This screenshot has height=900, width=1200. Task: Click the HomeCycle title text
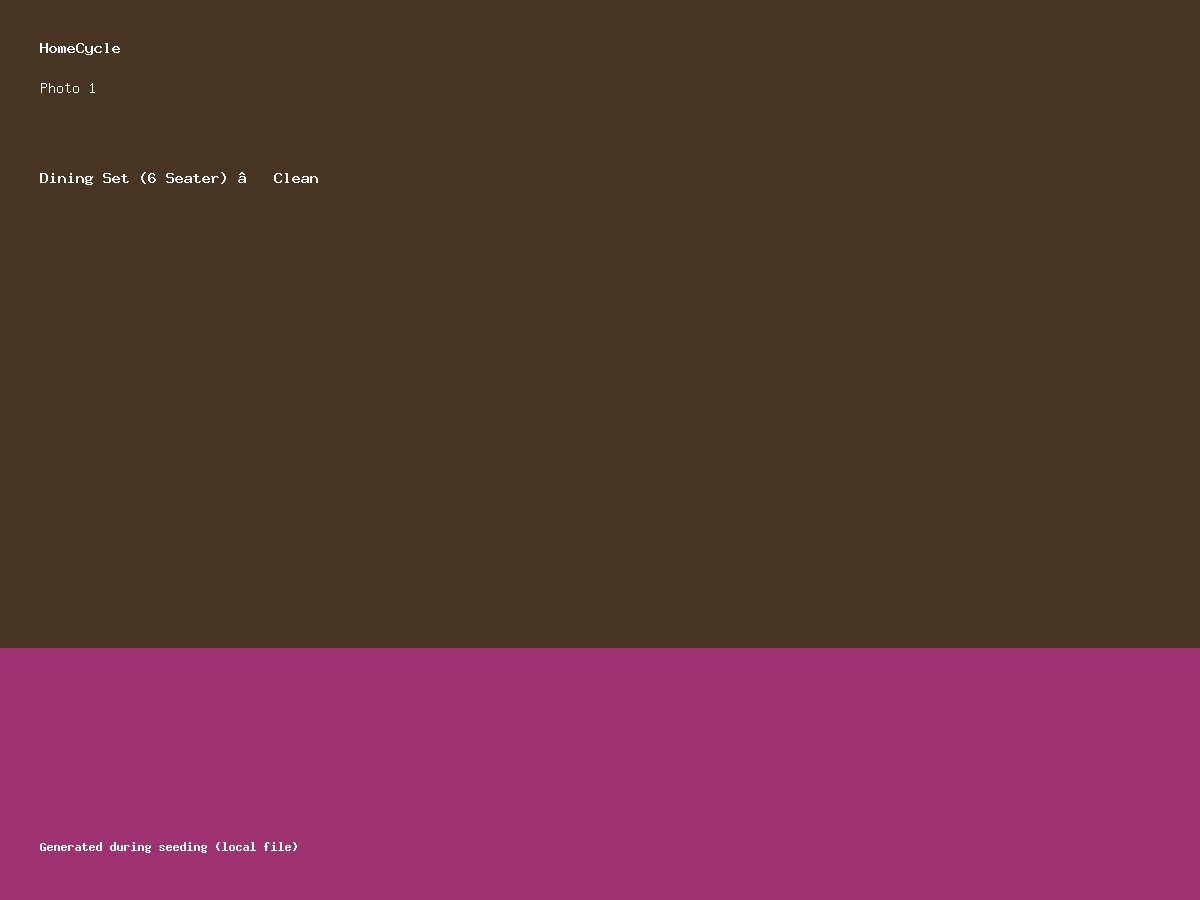point(80,48)
